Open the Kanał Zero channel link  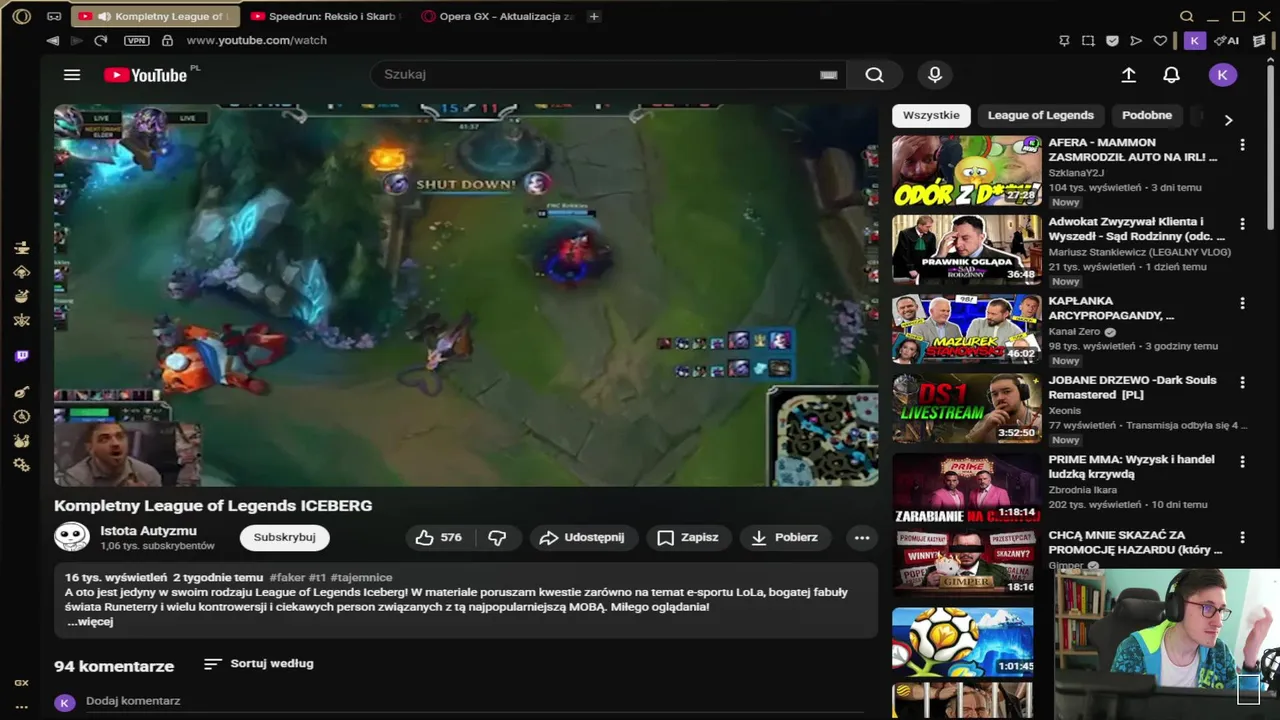tap(1075, 332)
